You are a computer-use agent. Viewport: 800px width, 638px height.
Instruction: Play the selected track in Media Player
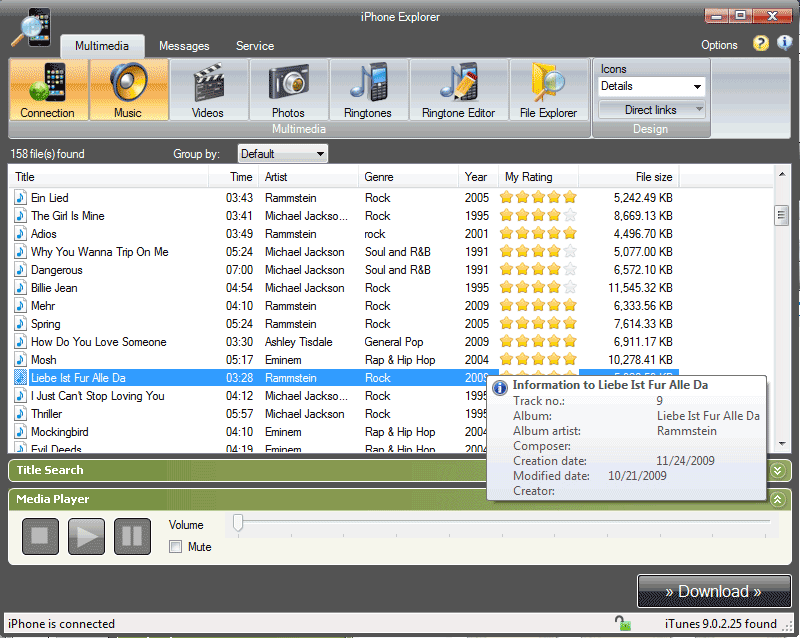(x=86, y=536)
